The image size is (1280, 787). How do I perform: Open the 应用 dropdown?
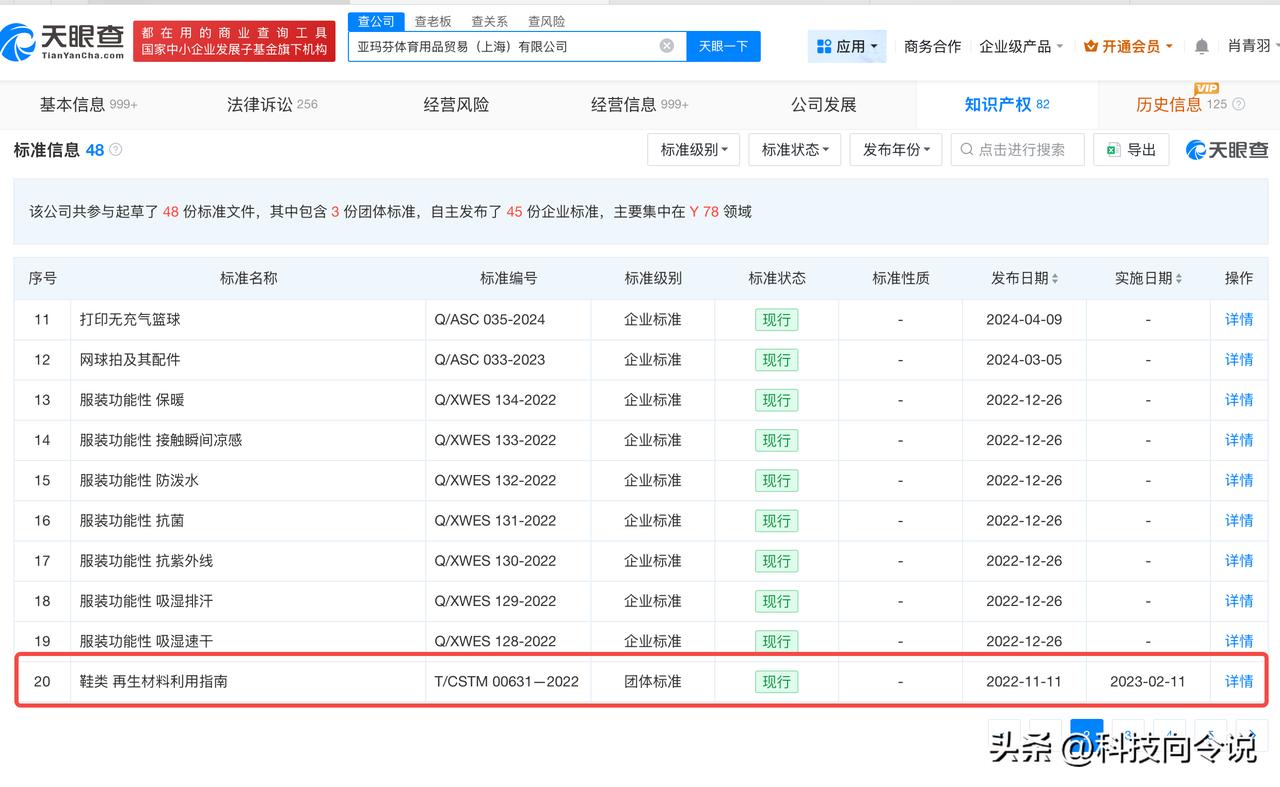pyautogui.click(x=847, y=46)
